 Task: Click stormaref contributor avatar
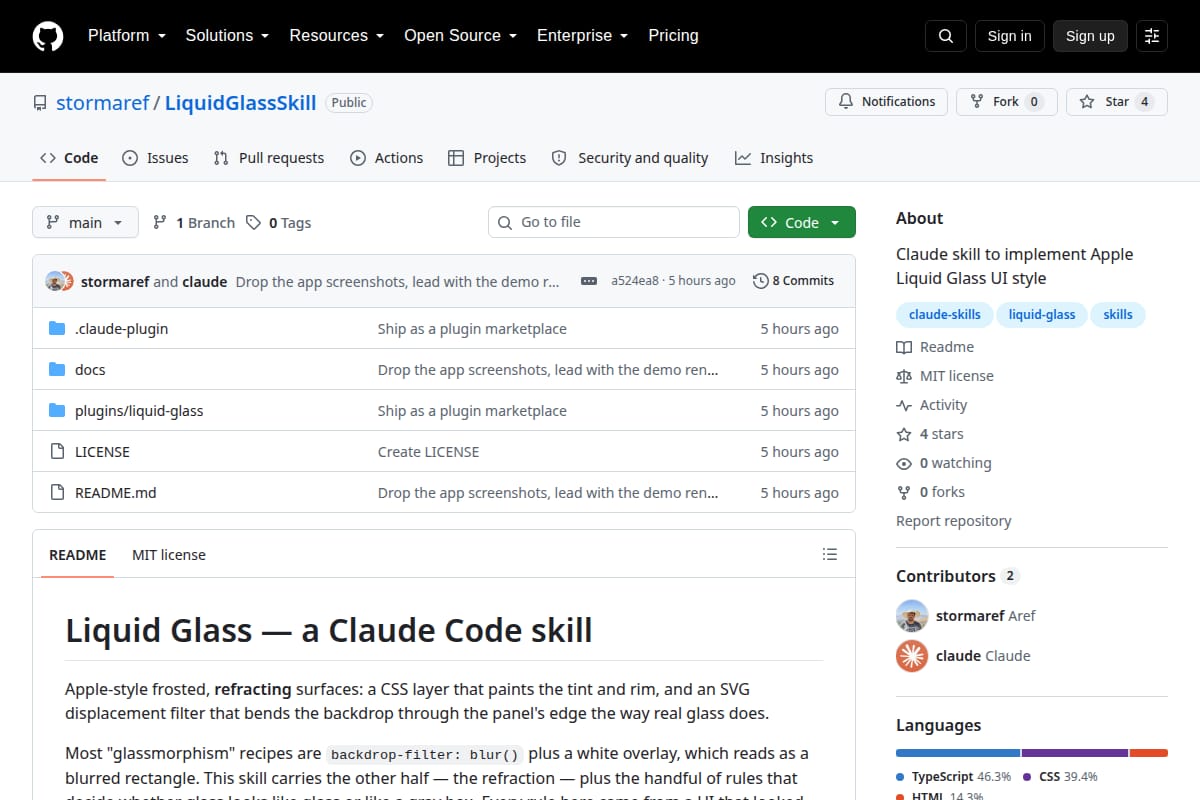pos(912,616)
